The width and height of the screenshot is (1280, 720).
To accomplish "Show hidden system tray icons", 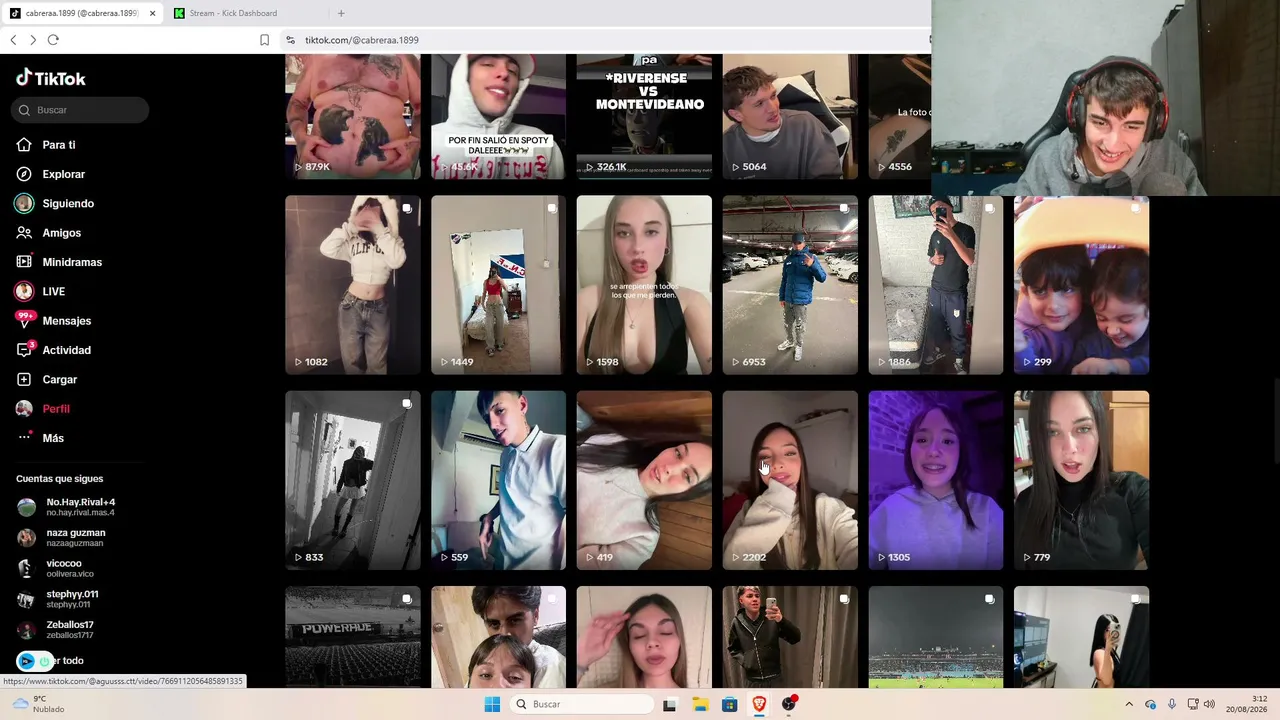I will 1129,704.
